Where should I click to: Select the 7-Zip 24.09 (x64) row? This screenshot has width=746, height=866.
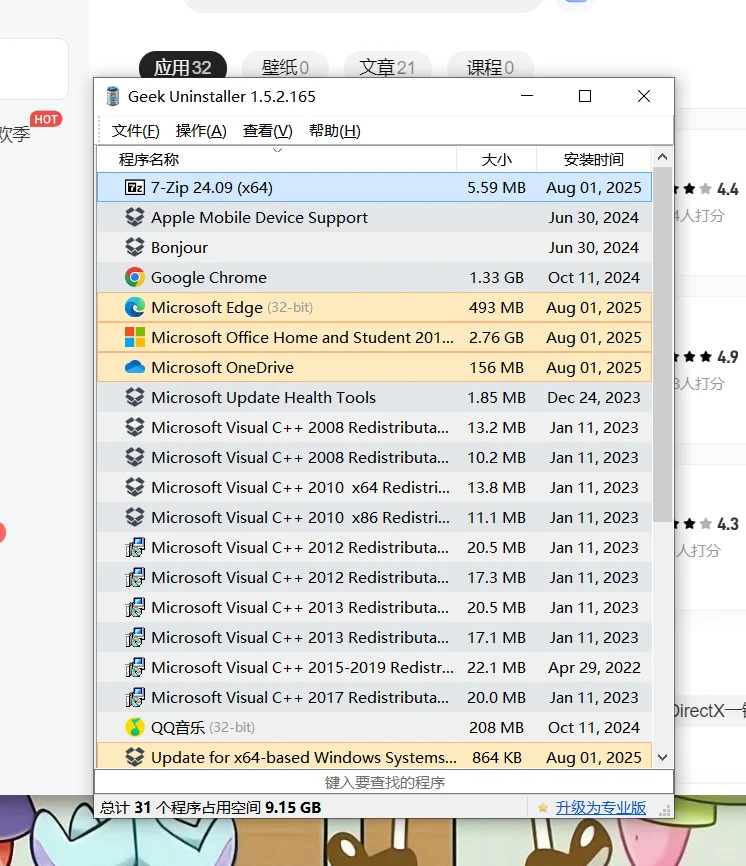point(374,187)
